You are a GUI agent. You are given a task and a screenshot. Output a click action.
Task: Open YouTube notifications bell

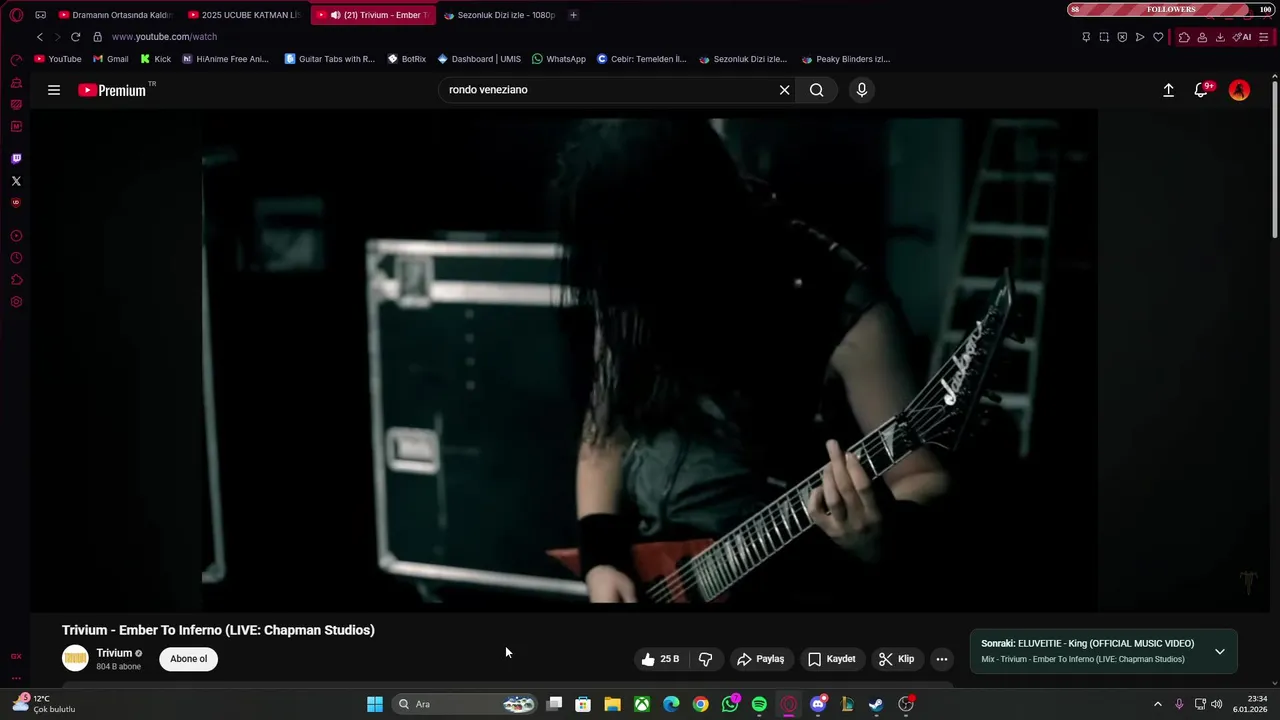pyautogui.click(x=1202, y=90)
